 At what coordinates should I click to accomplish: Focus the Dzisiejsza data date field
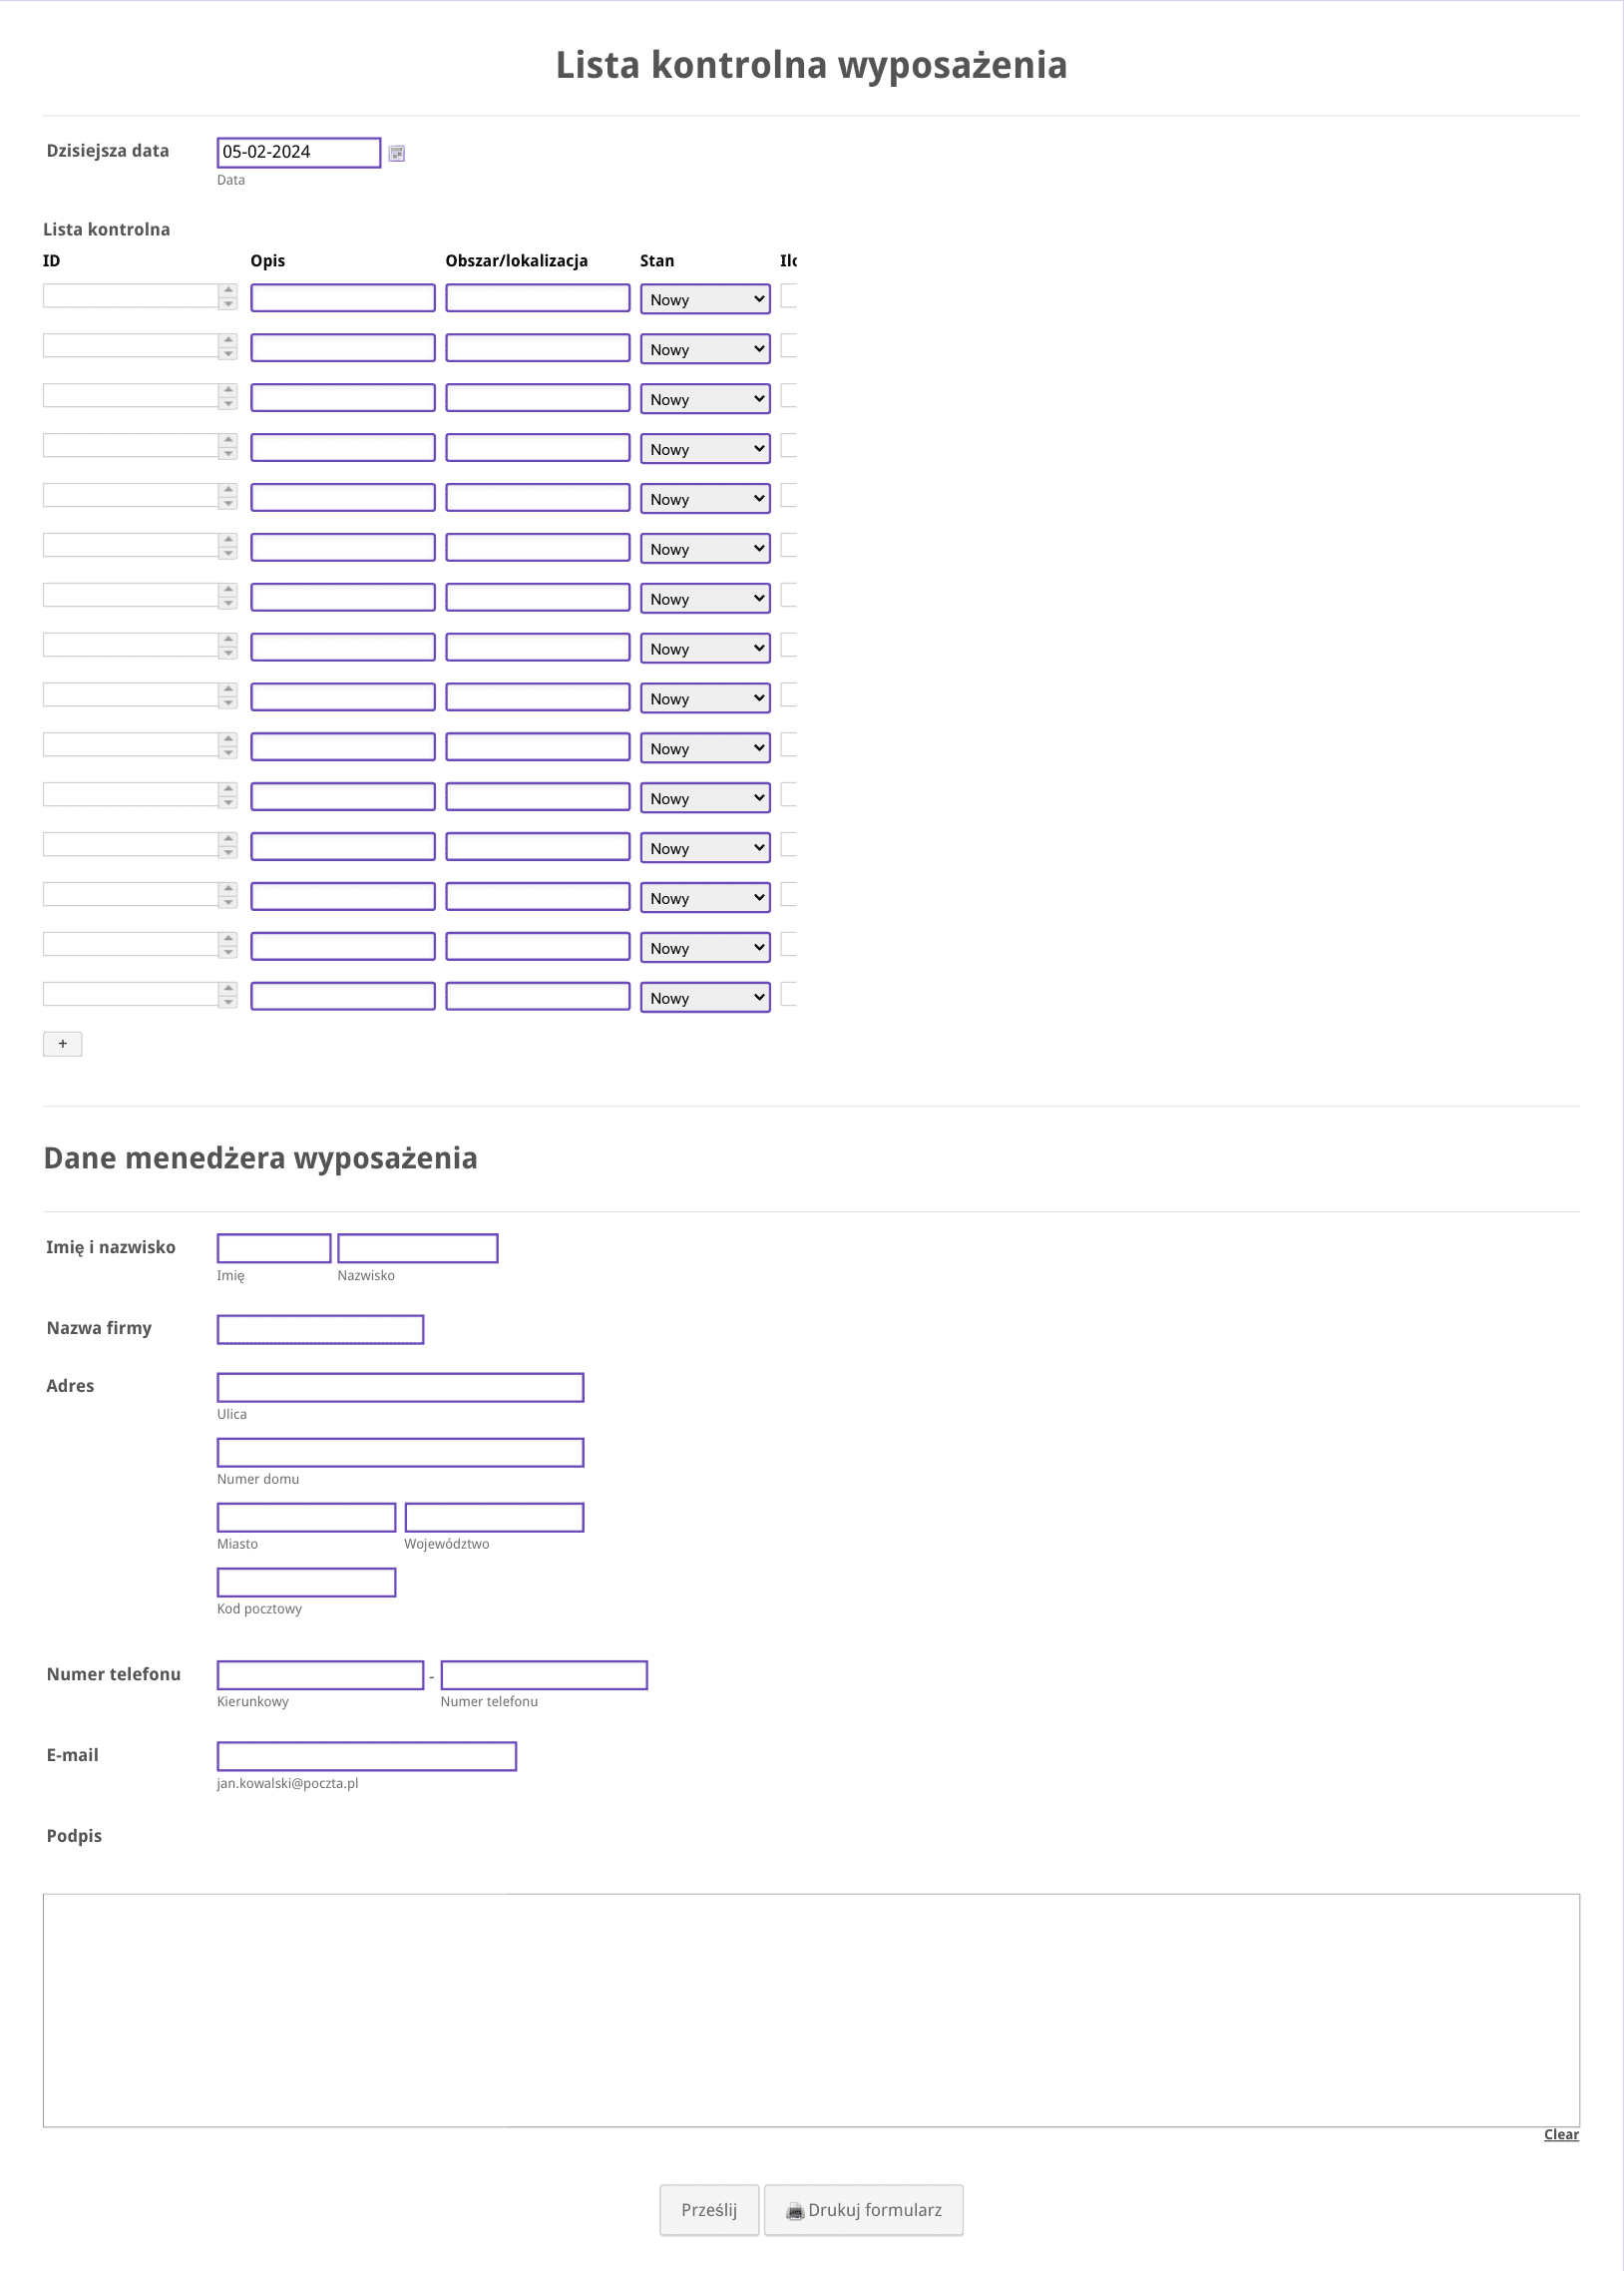click(299, 152)
